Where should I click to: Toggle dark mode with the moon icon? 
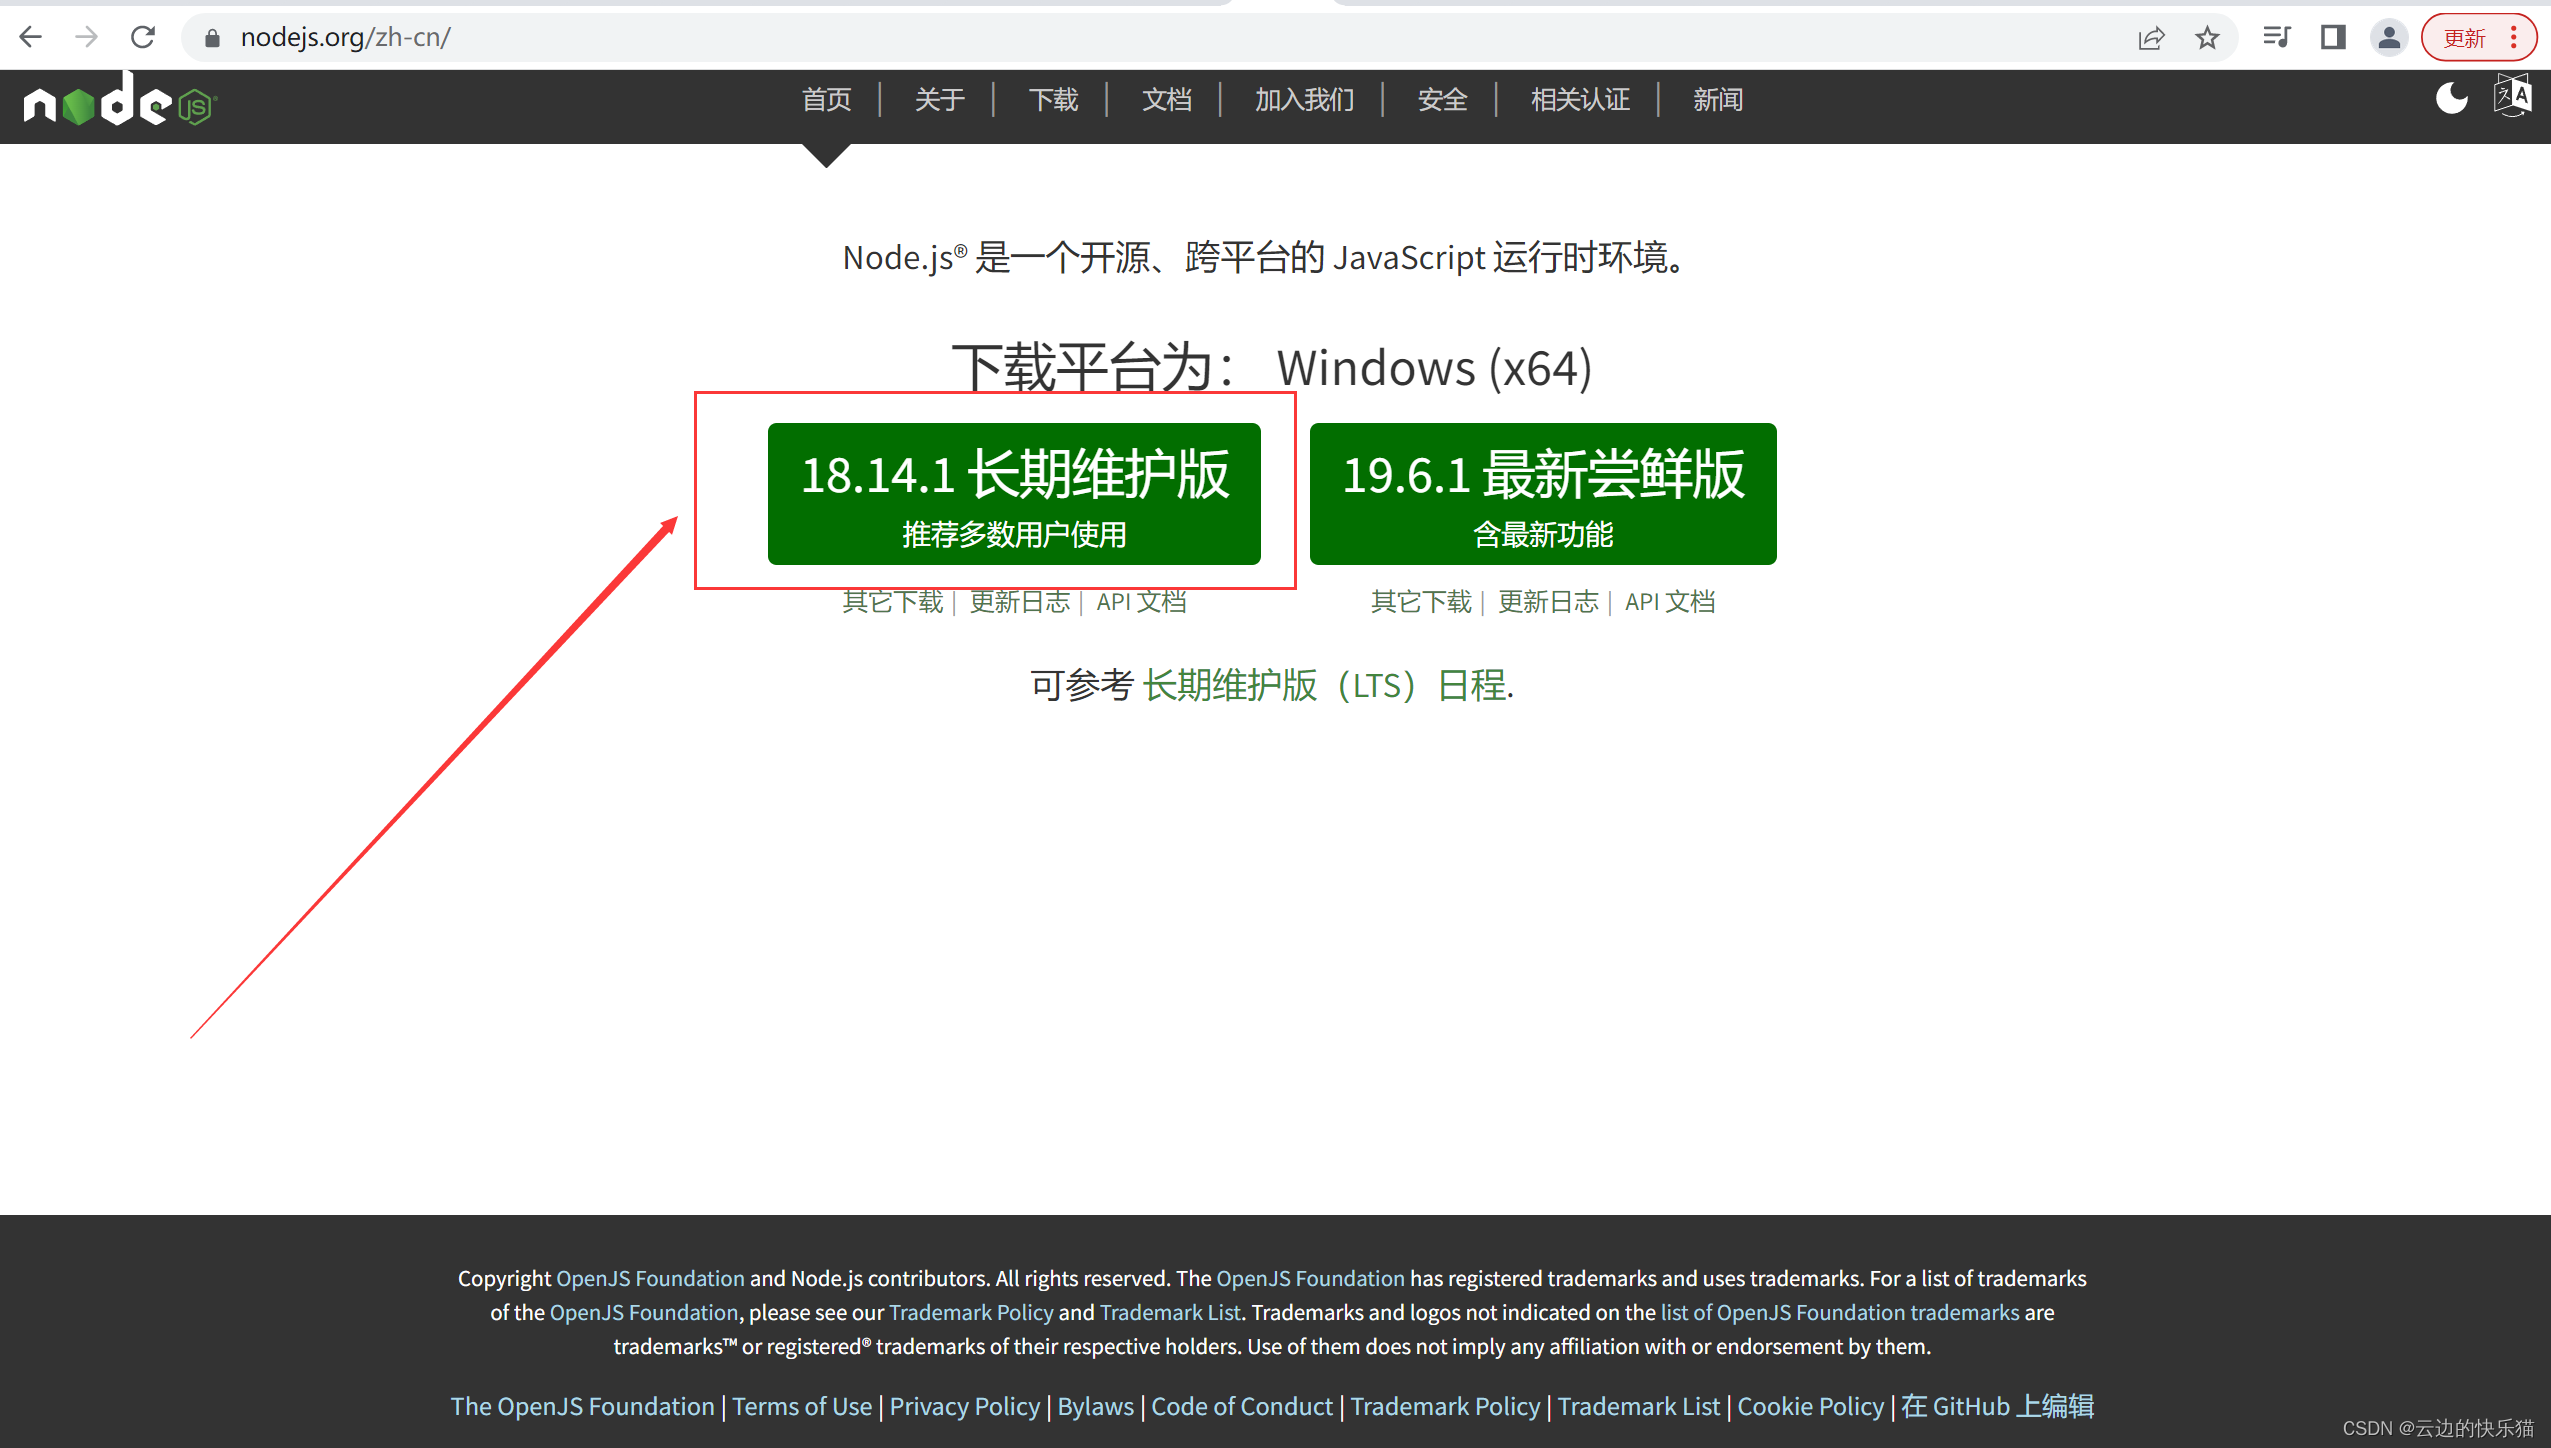point(2451,98)
